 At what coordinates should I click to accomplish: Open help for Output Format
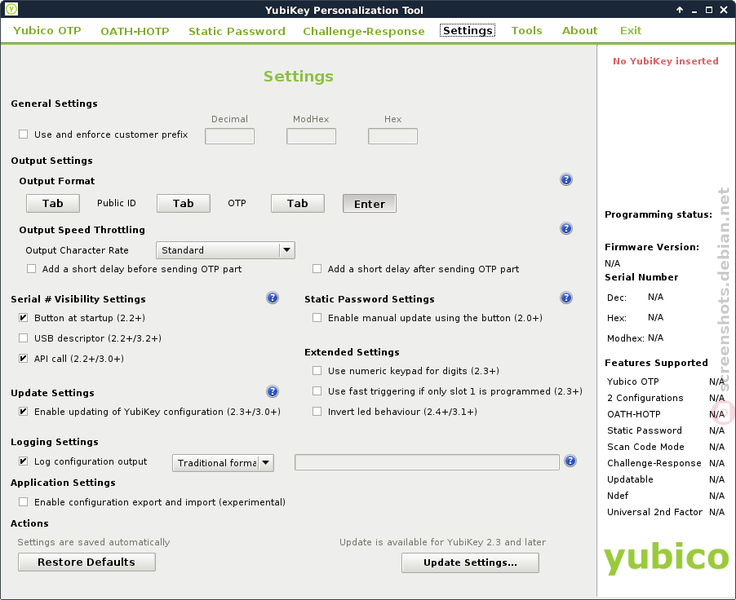pos(566,180)
